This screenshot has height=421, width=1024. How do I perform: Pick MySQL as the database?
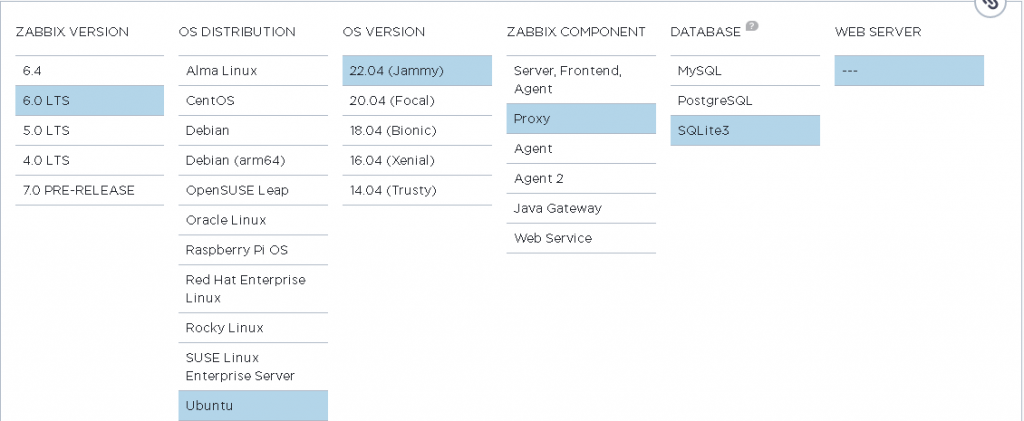point(745,71)
